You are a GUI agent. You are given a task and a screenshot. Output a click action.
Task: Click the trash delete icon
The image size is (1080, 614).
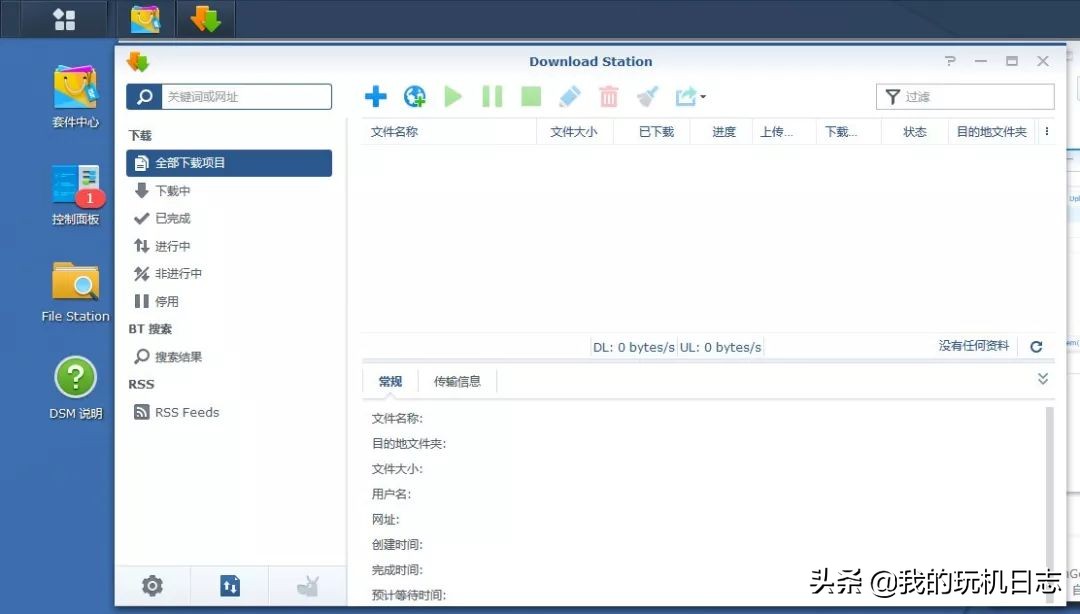coord(609,96)
